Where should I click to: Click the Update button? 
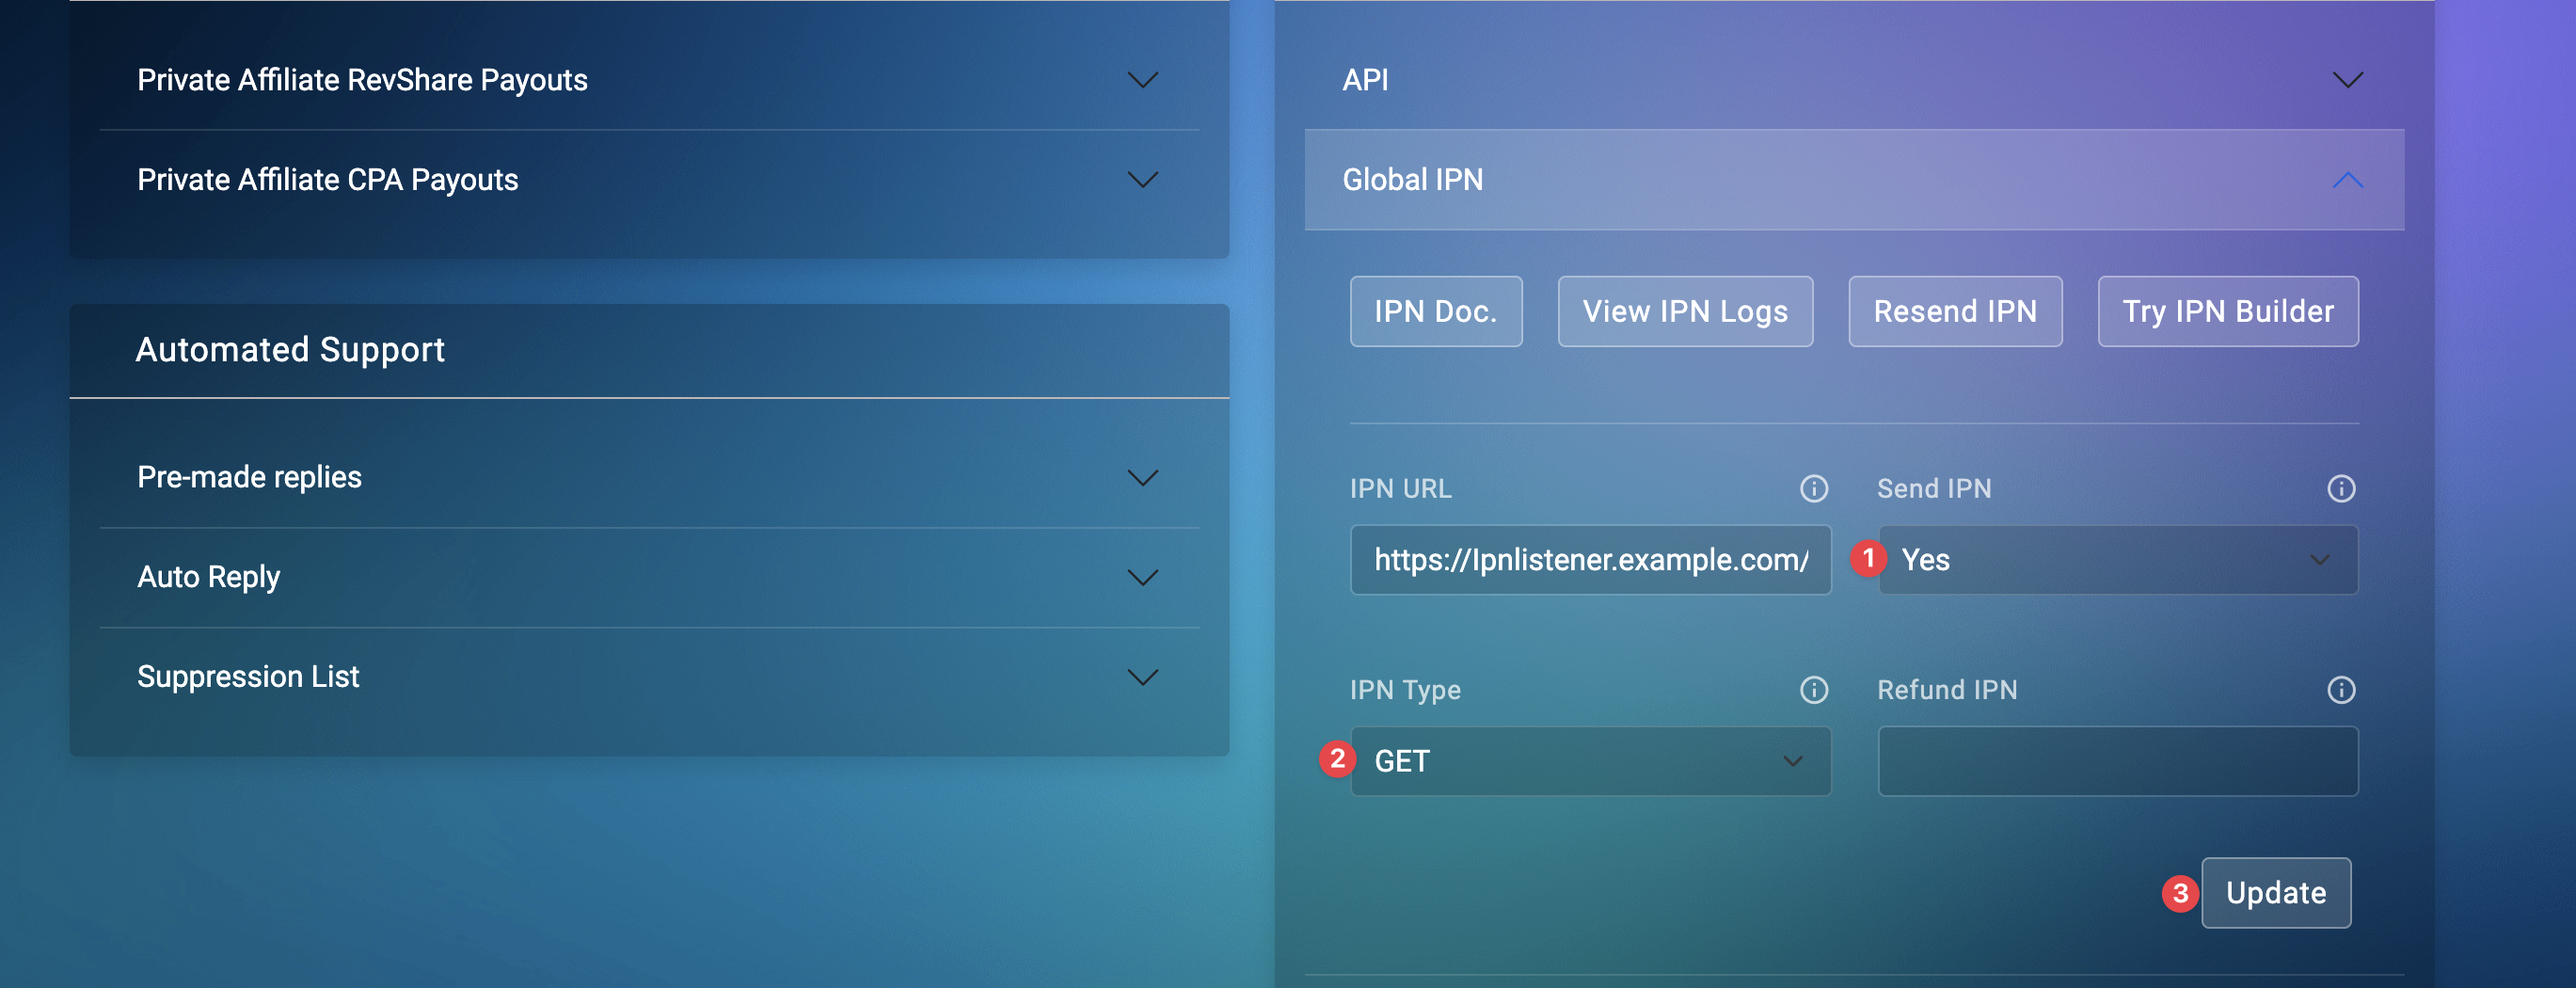click(2275, 893)
